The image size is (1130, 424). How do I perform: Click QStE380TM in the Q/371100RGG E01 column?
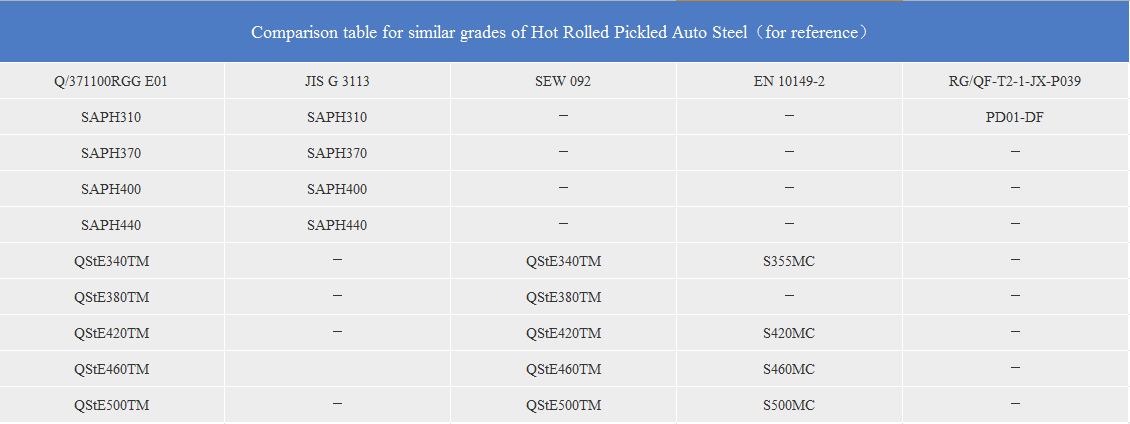tap(111, 297)
